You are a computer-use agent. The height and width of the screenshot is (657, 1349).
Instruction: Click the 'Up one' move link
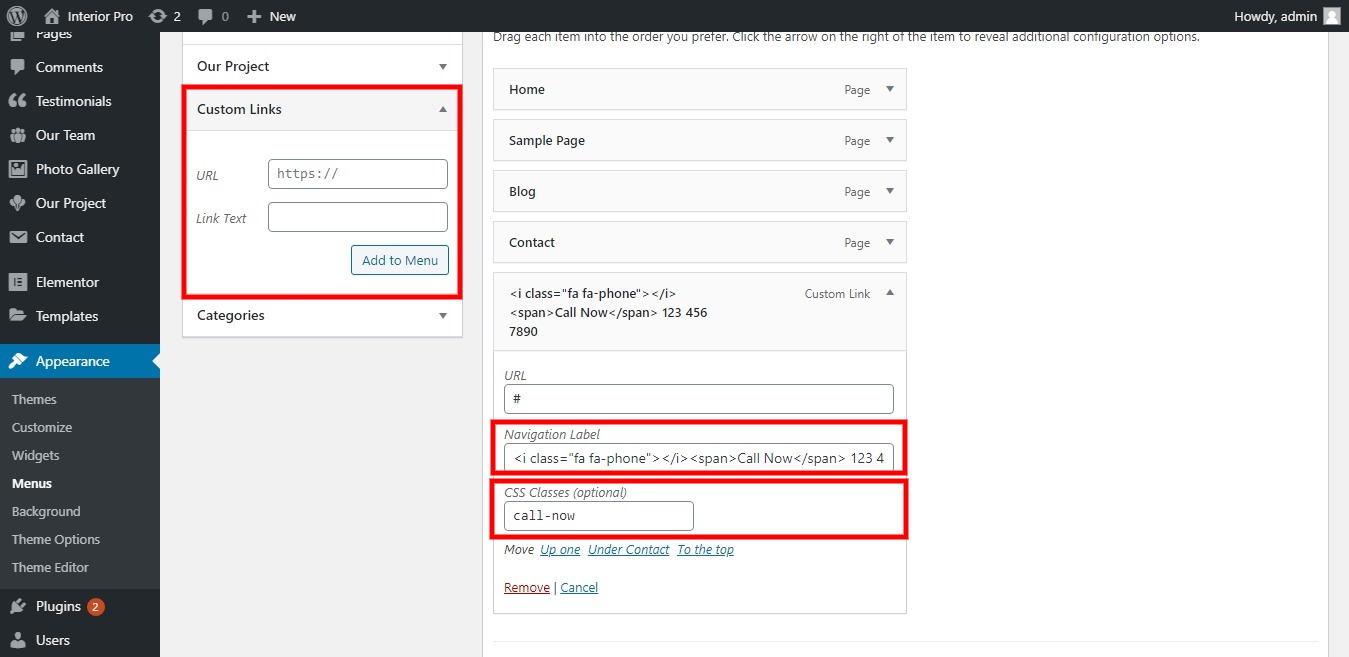(560, 550)
